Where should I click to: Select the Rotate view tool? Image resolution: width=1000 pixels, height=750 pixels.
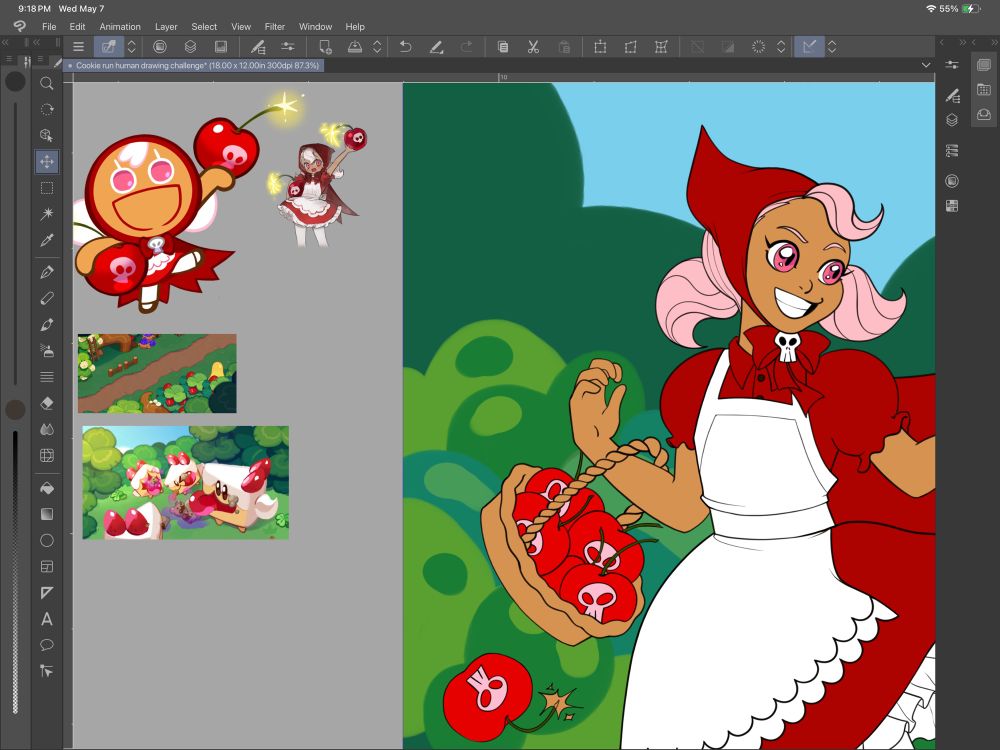[x=47, y=109]
